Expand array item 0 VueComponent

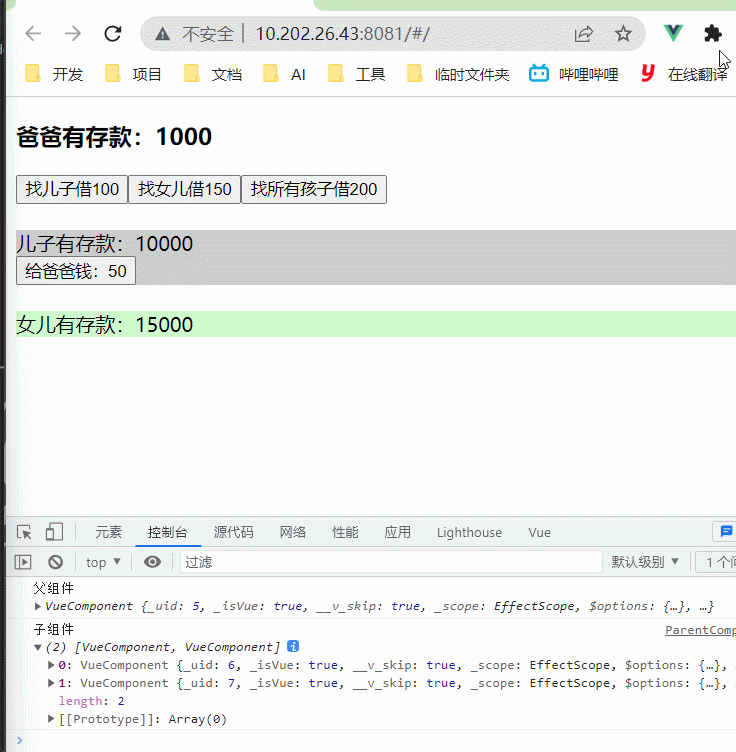pos(51,665)
